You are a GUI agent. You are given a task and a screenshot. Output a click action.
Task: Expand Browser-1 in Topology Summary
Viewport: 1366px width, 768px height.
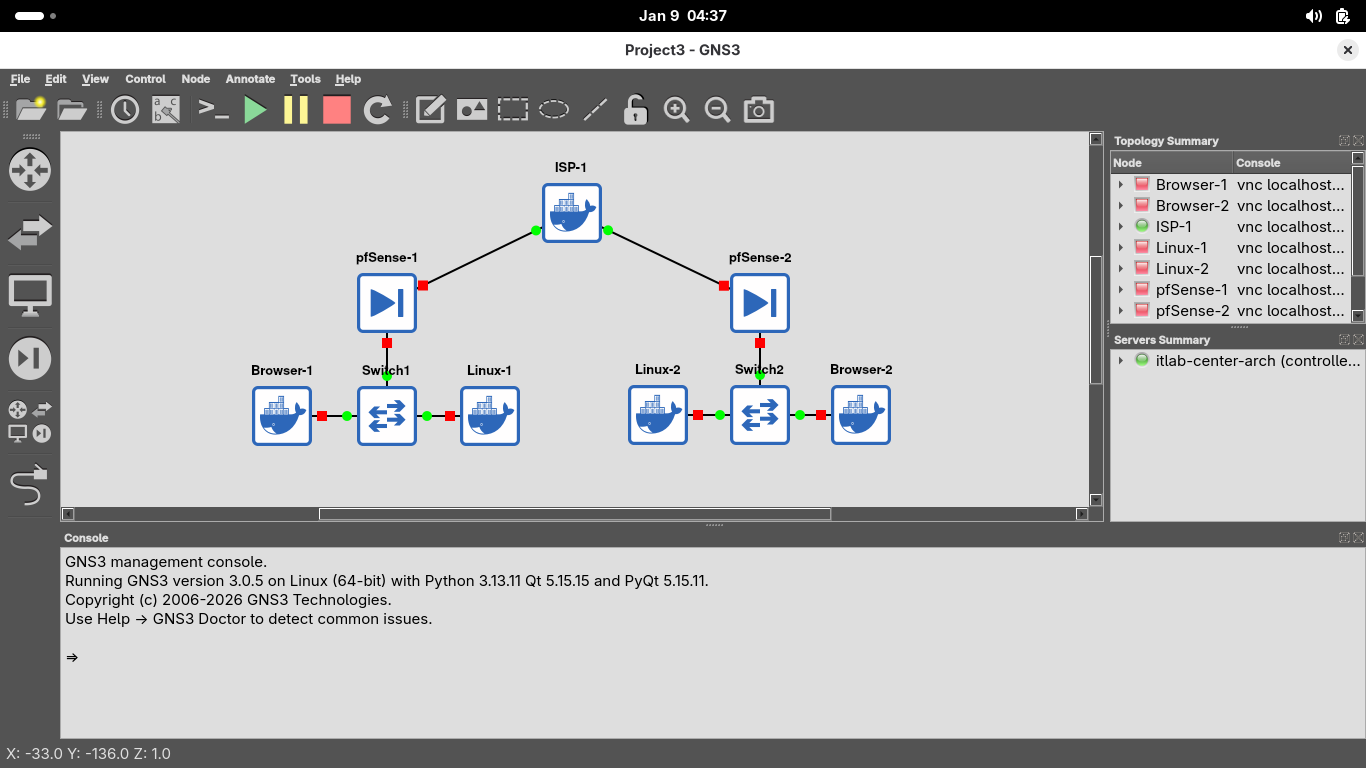coord(1121,185)
